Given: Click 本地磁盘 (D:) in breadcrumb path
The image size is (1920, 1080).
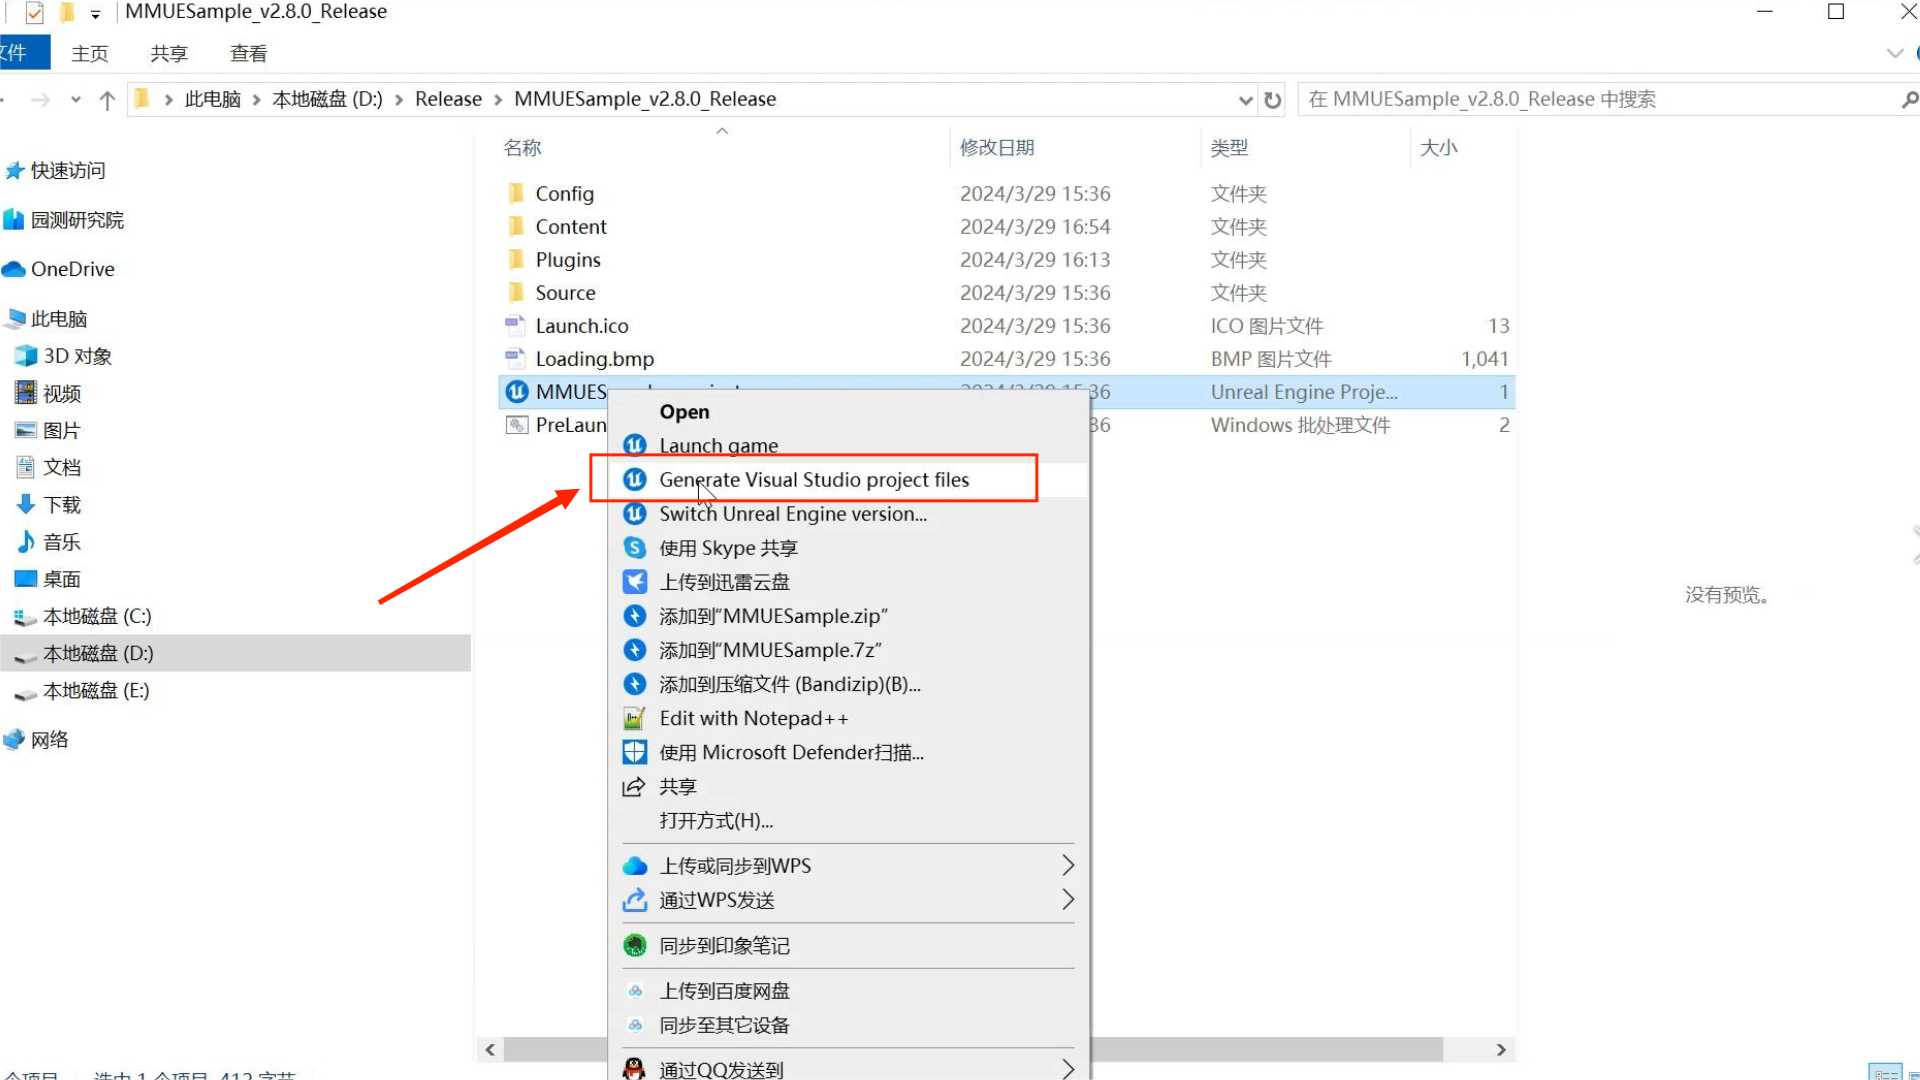Looking at the screenshot, I should click(x=327, y=99).
